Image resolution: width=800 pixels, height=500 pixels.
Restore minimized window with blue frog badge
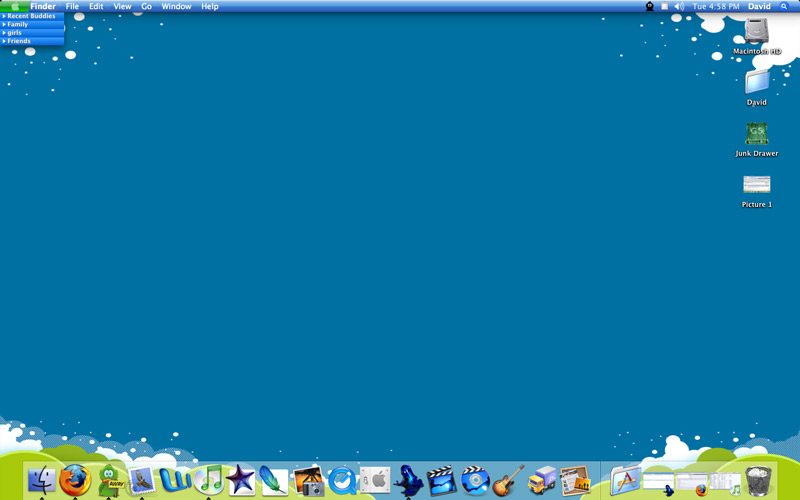(x=659, y=483)
